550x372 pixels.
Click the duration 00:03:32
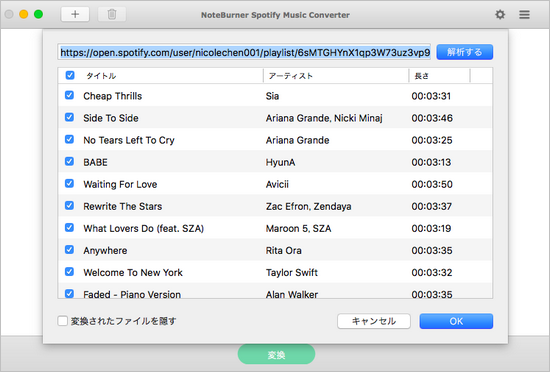point(432,273)
